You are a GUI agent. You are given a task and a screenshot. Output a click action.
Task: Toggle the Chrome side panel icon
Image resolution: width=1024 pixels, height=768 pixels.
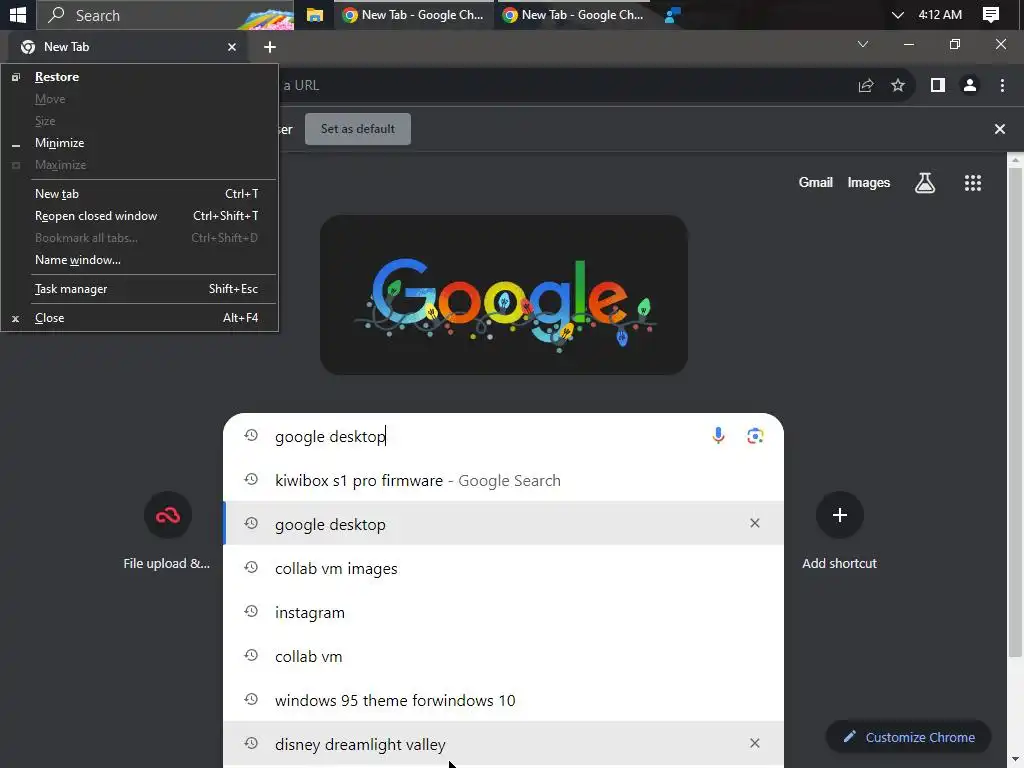[938, 85]
